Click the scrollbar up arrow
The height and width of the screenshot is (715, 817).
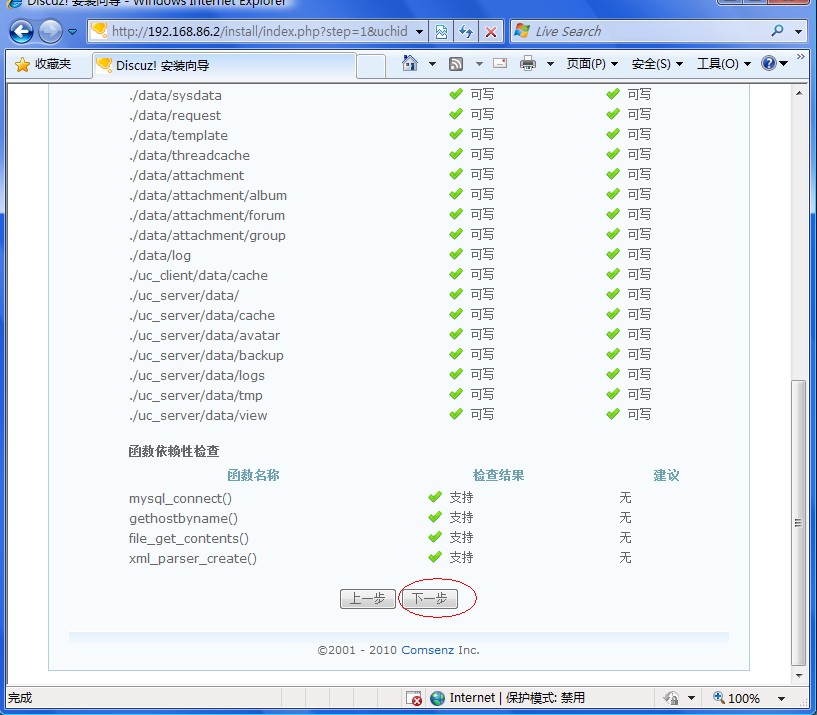[799, 93]
